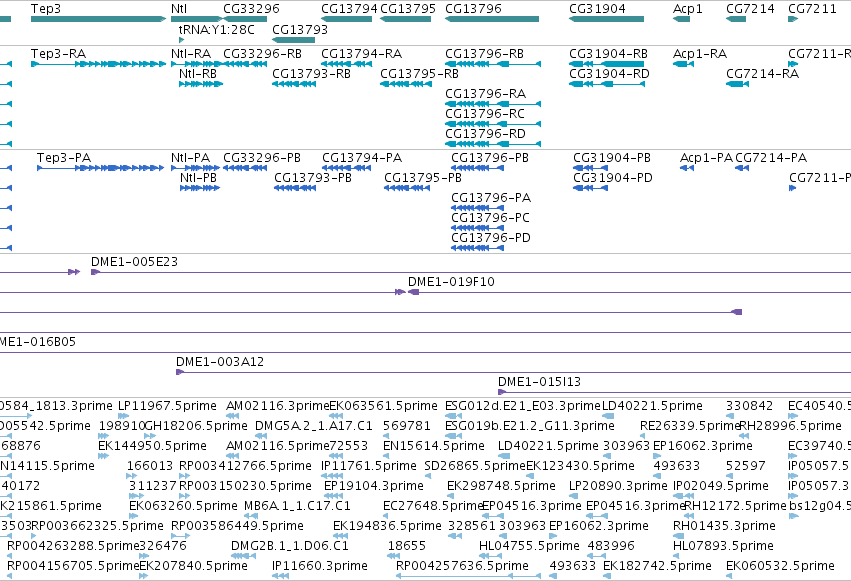Open the CG13796-RC transcript
851x581 pixels.
coord(493,124)
